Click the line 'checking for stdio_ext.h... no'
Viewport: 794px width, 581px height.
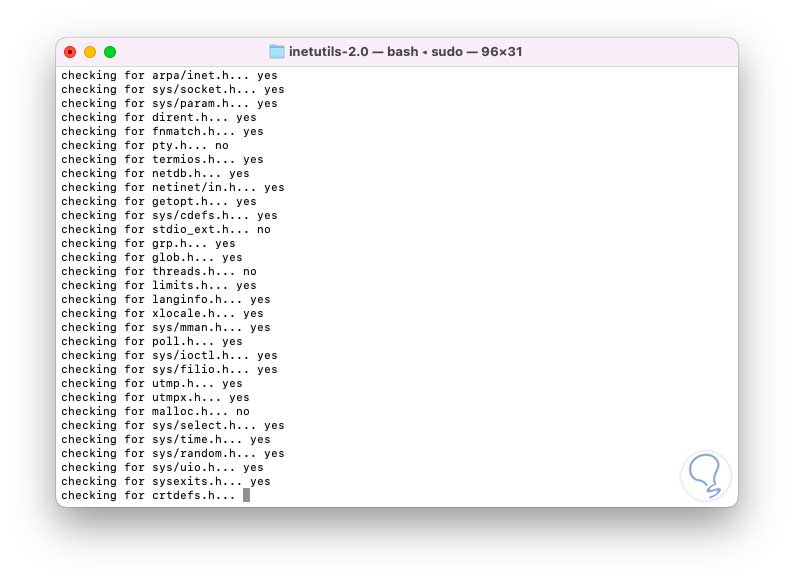166,230
